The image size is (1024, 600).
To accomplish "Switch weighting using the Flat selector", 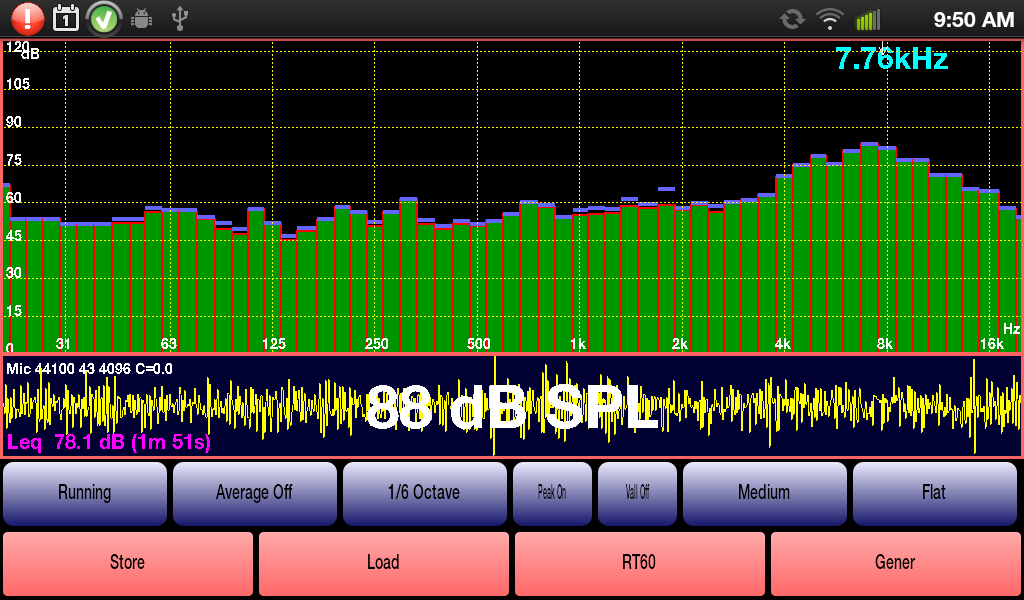I will pos(935,492).
